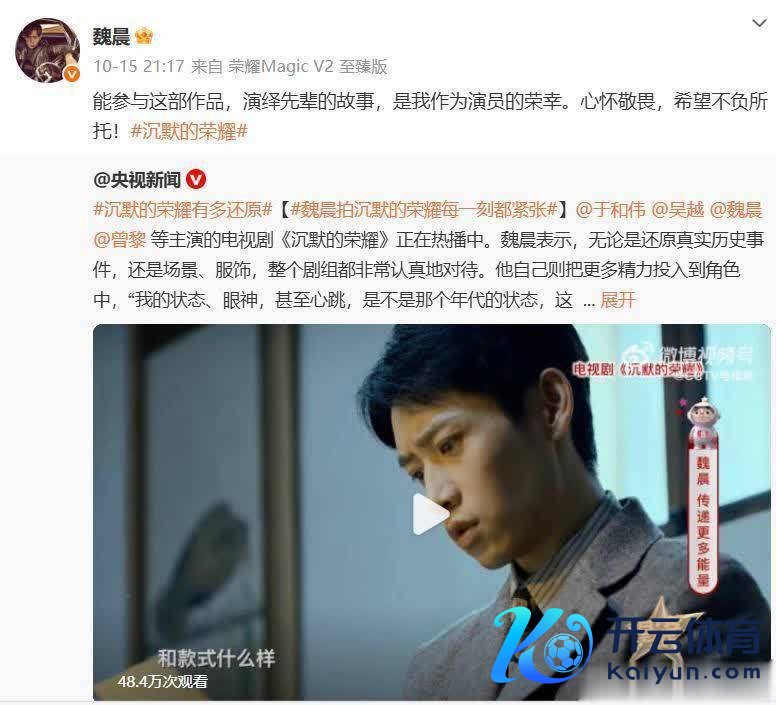This screenshot has width=776, height=705.
Task: Visit the @曾黎 mention
Action: pyautogui.click(x=119, y=240)
